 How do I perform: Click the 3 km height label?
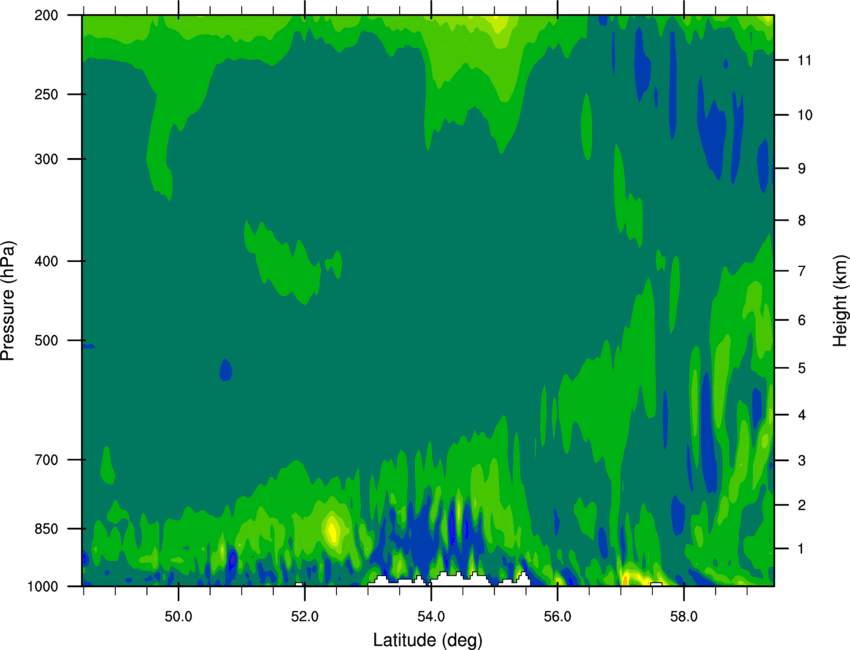[x=802, y=461]
